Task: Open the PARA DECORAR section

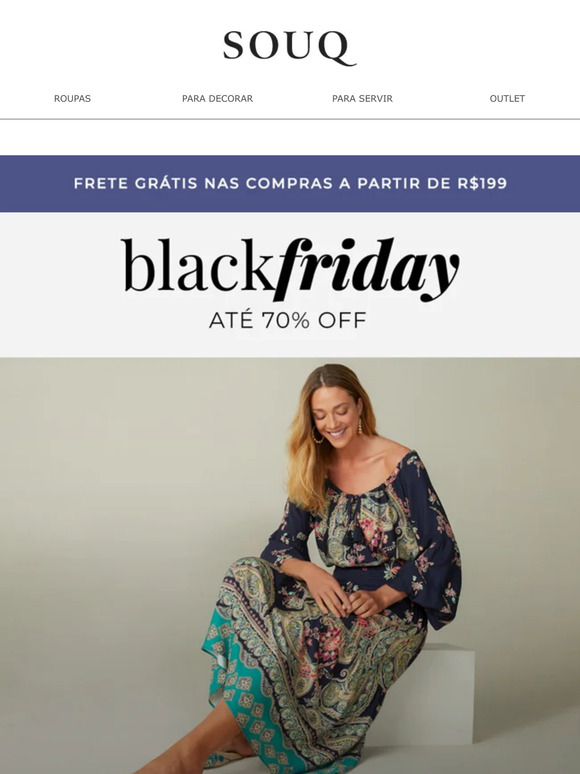Action: pyautogui.click(x=217, y=98)
